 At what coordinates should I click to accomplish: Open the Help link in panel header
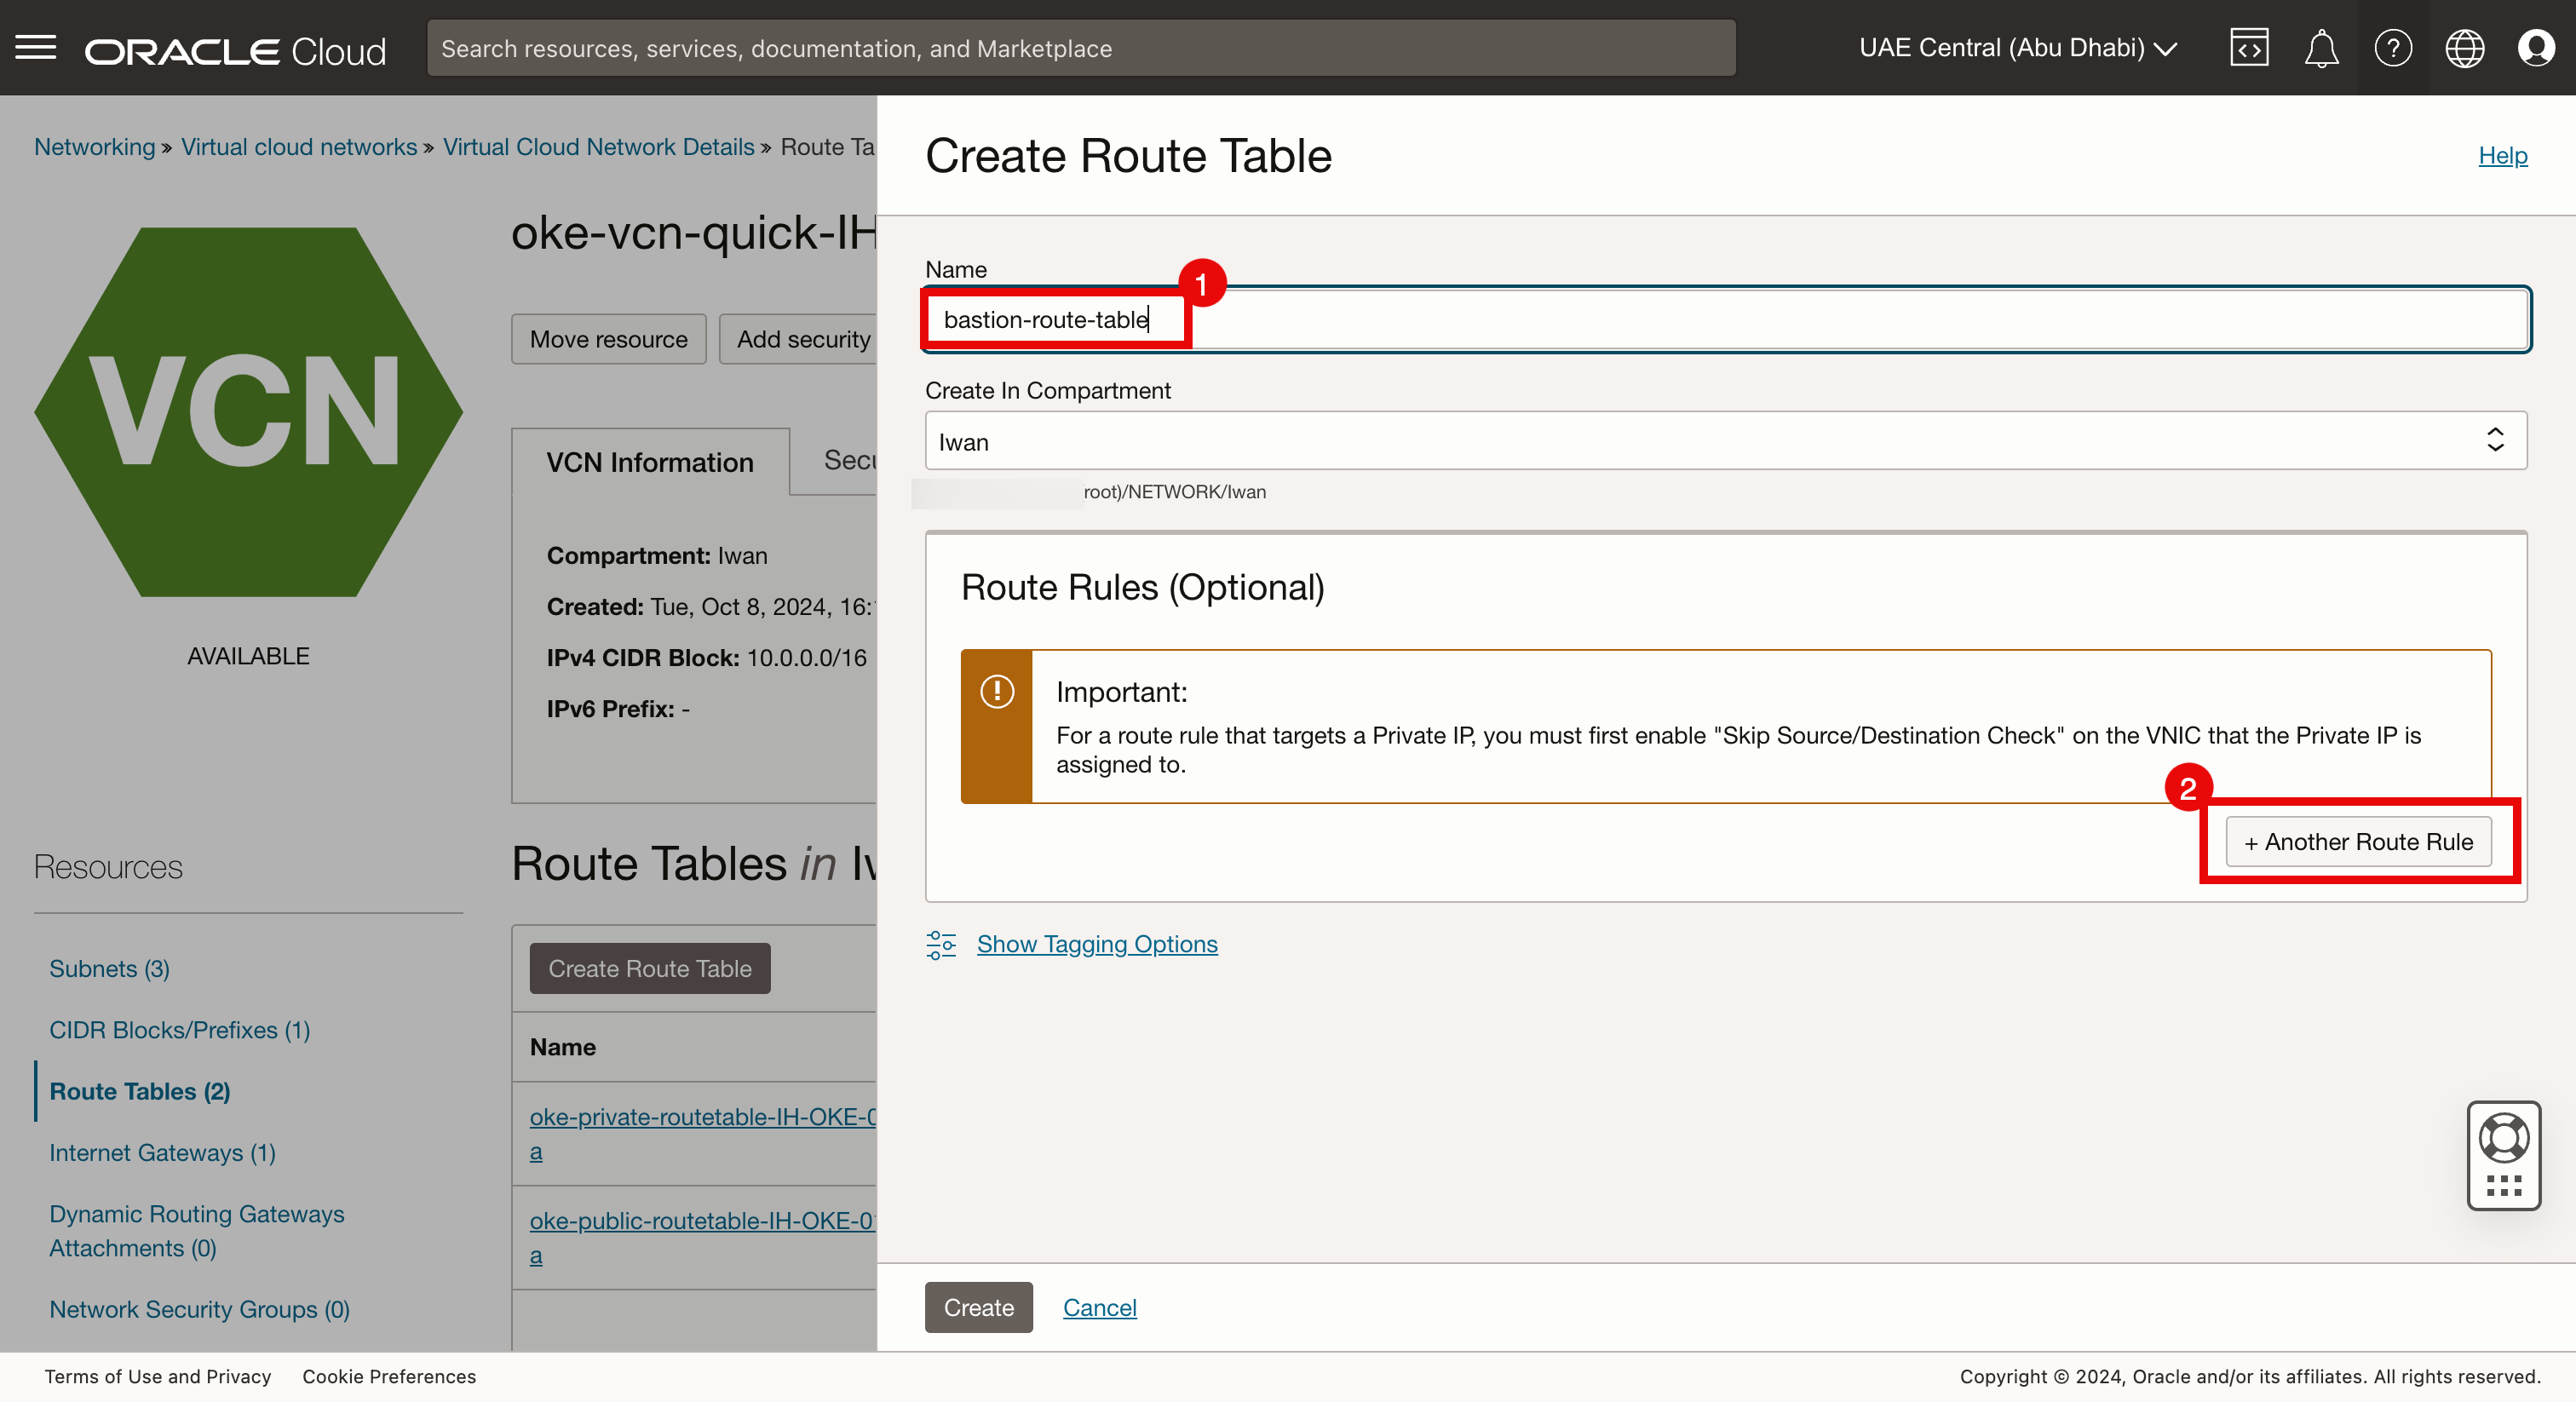(2501, 155)
